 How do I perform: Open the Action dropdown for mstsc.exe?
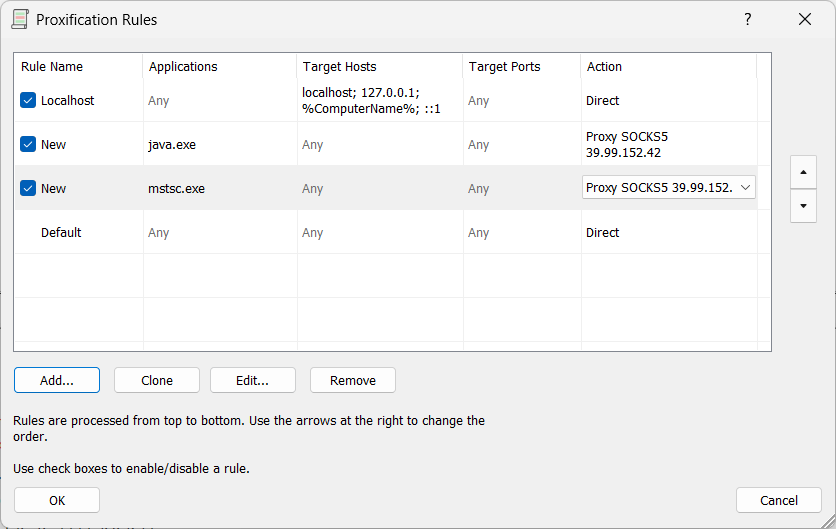pyautogui.click(x=745, y=188)
